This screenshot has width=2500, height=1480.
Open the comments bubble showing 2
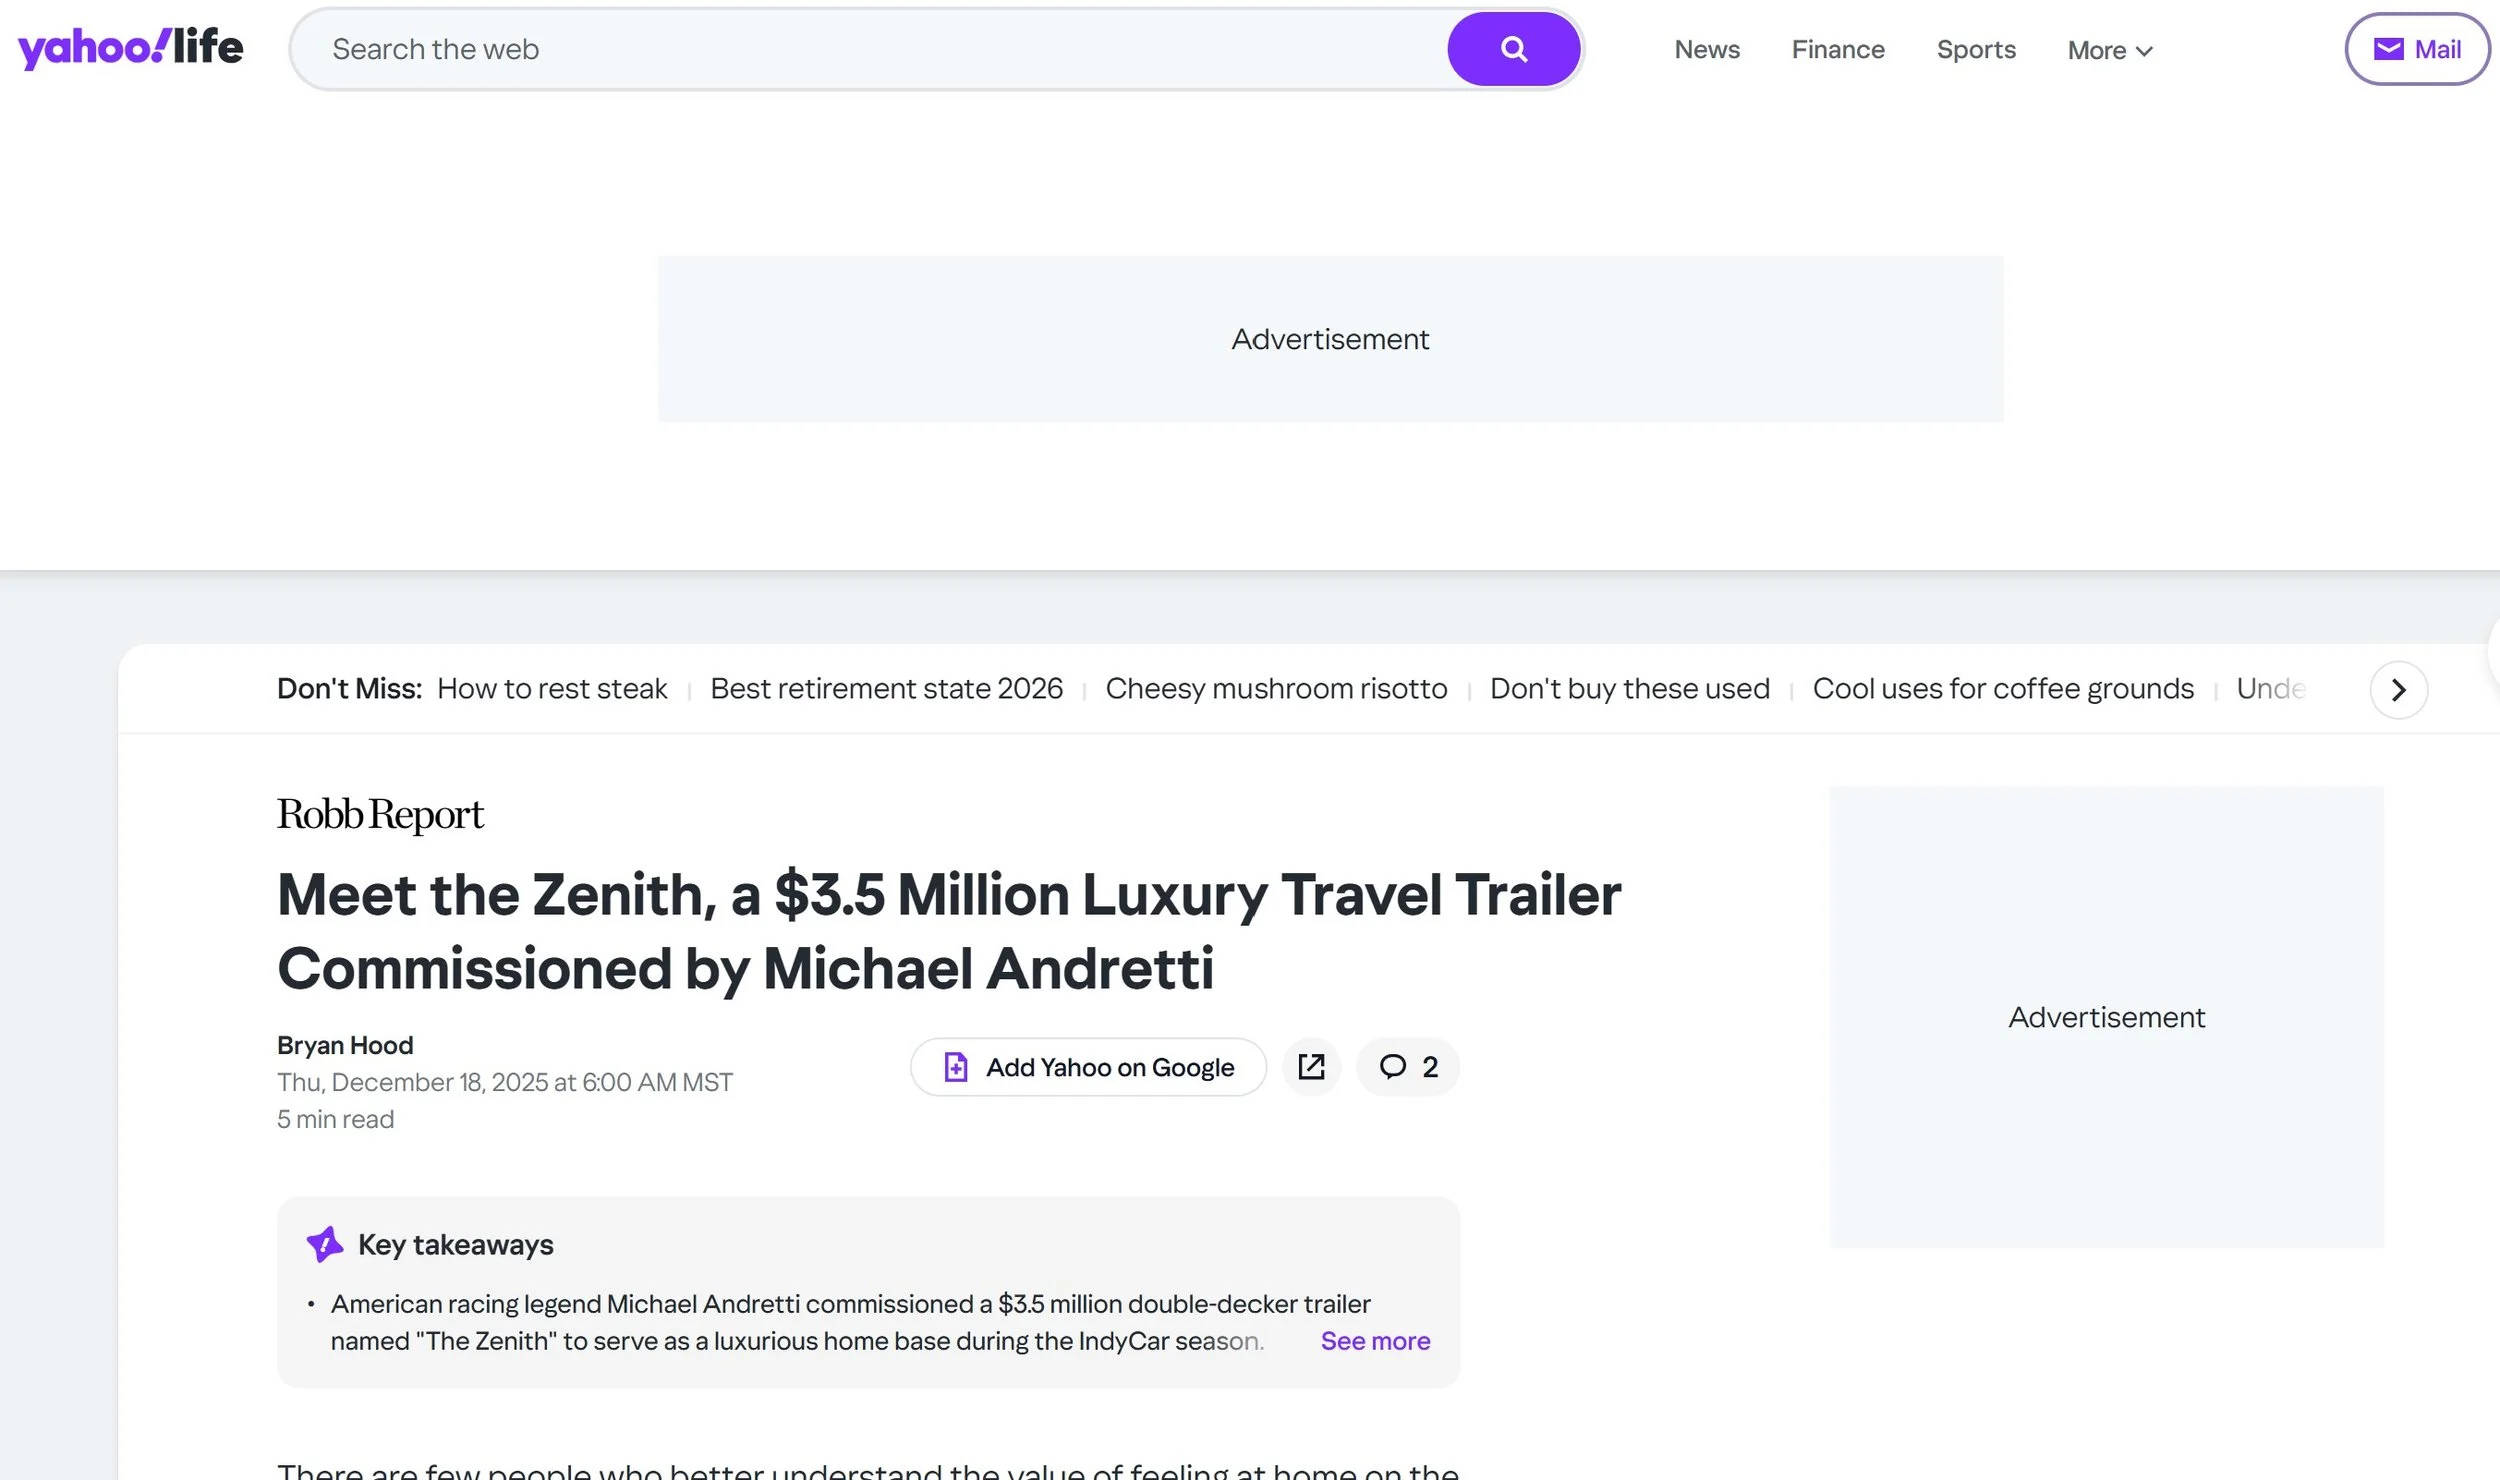tap(1407, 1067)
